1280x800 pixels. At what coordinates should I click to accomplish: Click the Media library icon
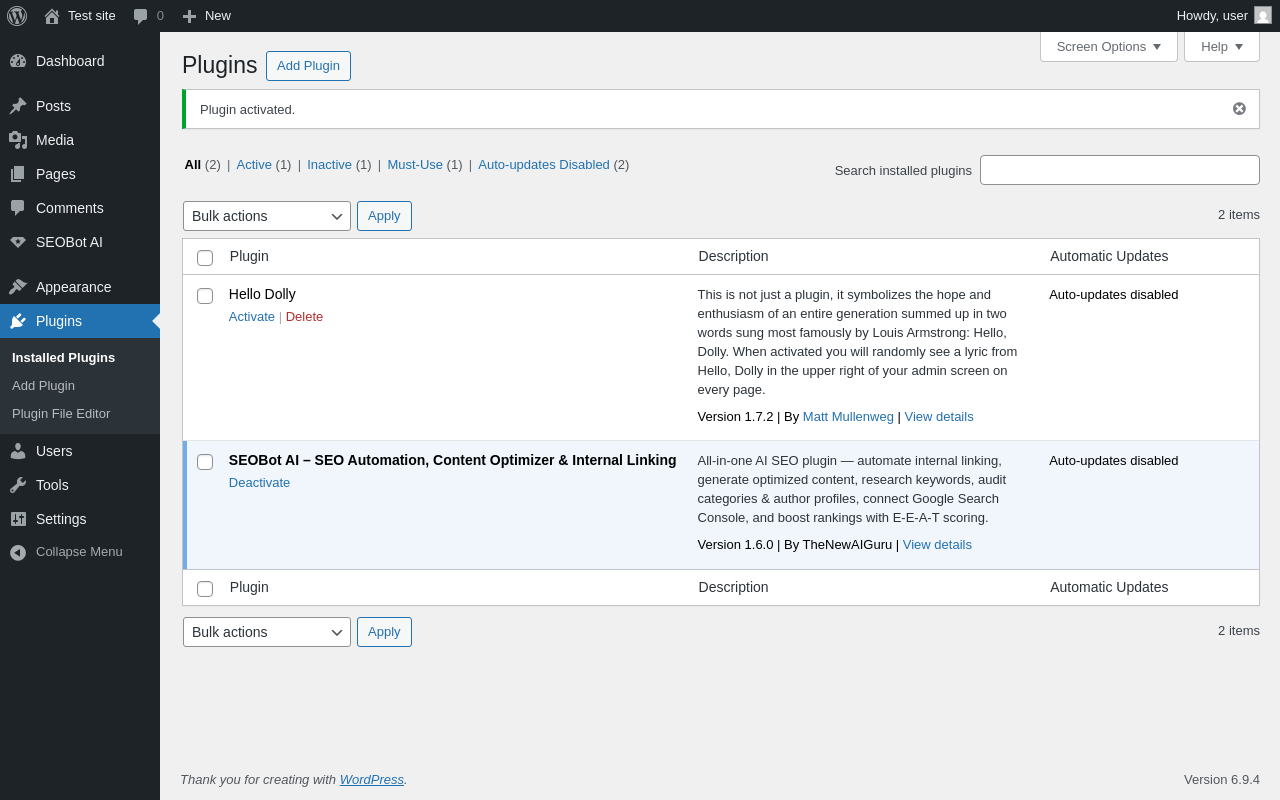click(18, 140)
